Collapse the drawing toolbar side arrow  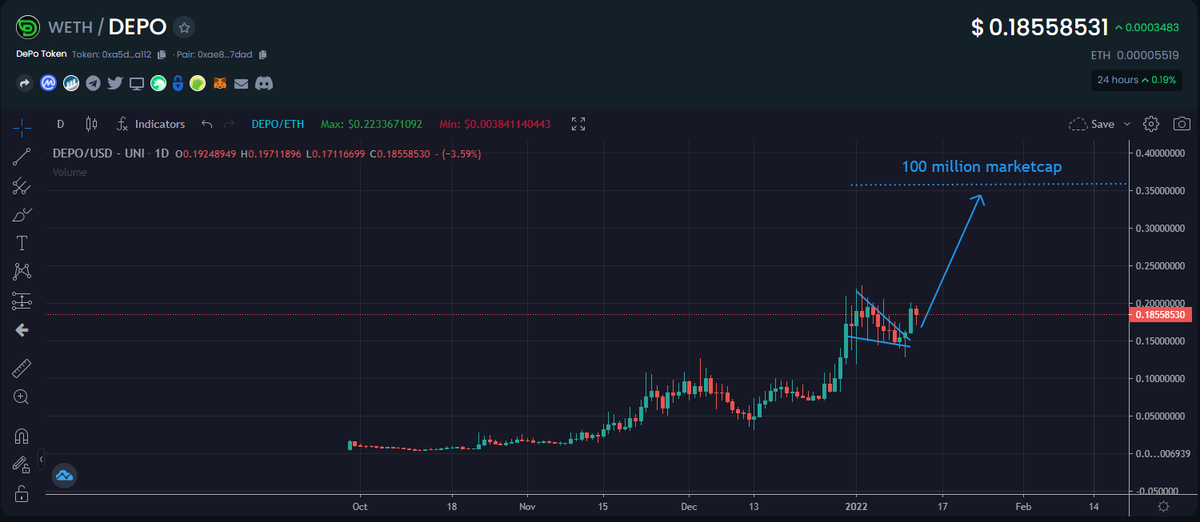pos(41,459)
